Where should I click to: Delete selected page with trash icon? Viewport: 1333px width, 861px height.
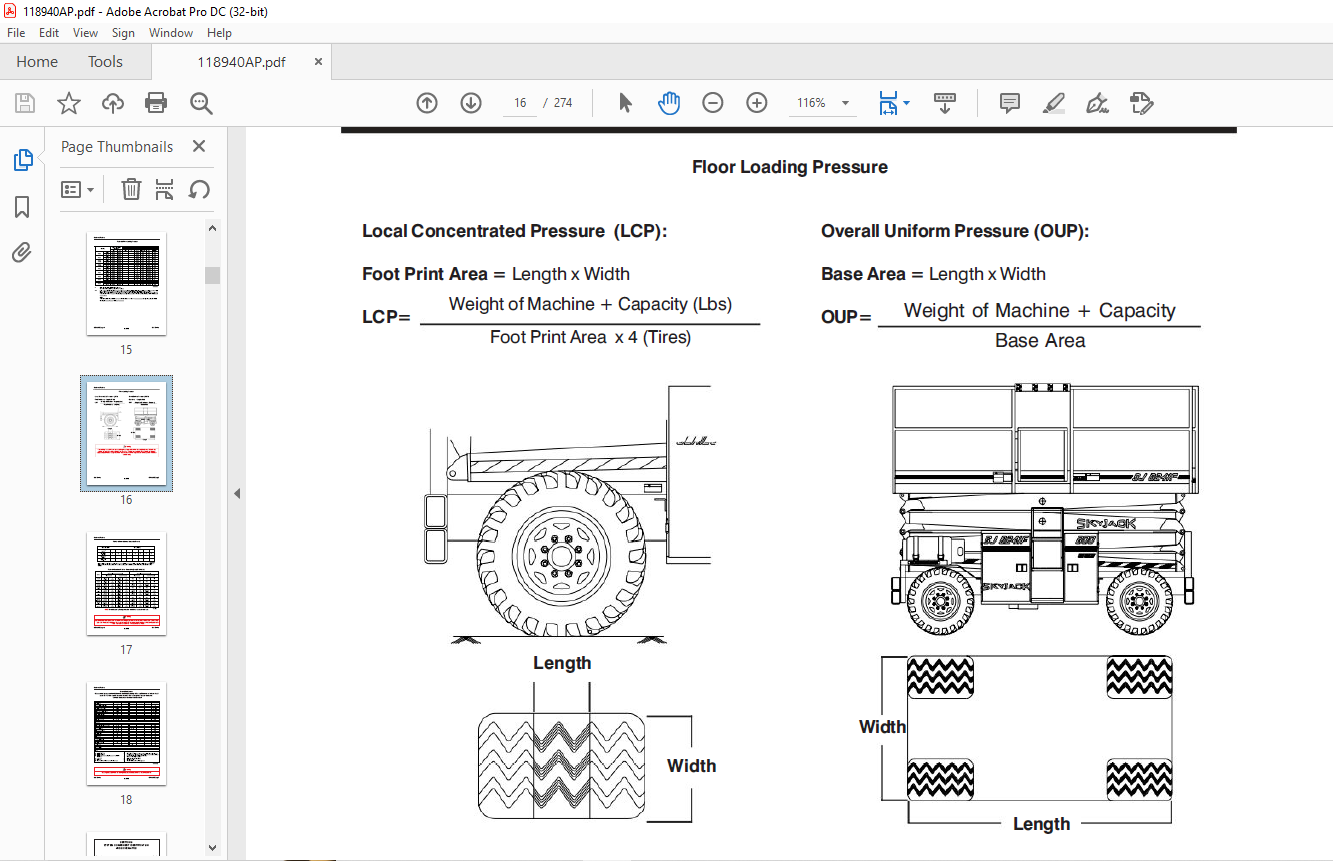pyautogui.click(x=131, y=189)
